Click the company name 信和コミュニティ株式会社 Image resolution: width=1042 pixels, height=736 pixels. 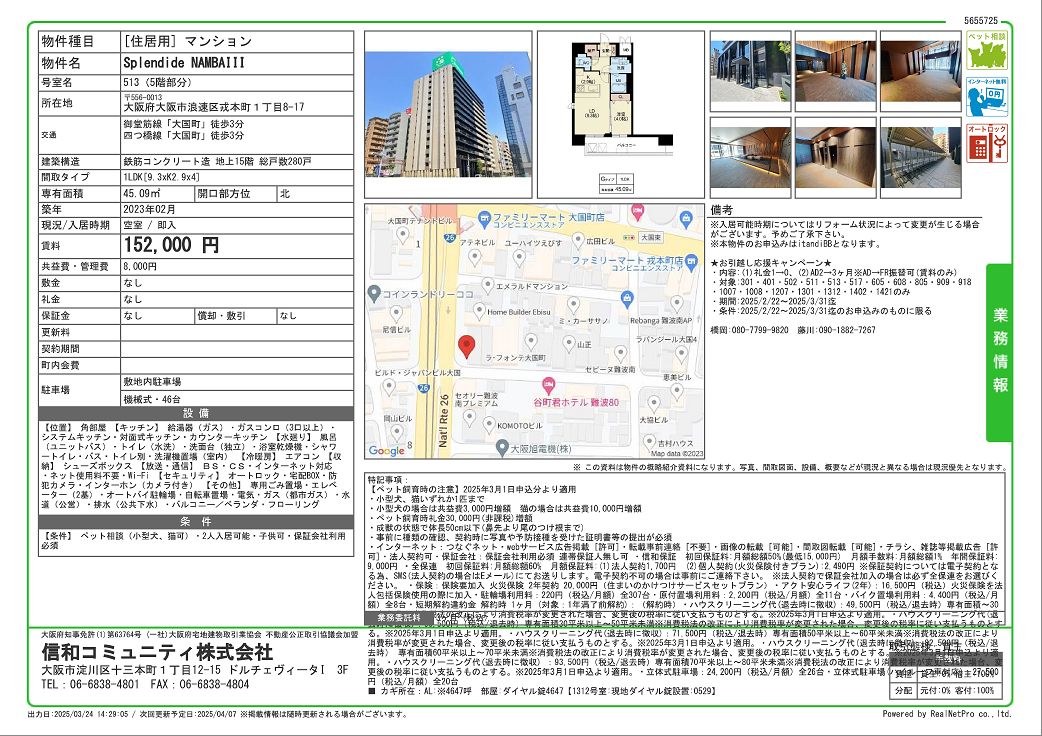(157, 651)
